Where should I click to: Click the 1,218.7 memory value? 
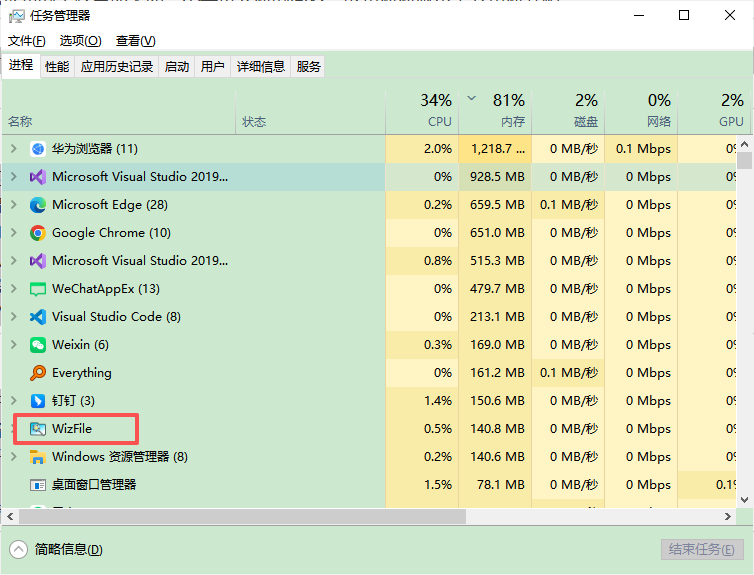click(x=495, y=149)
